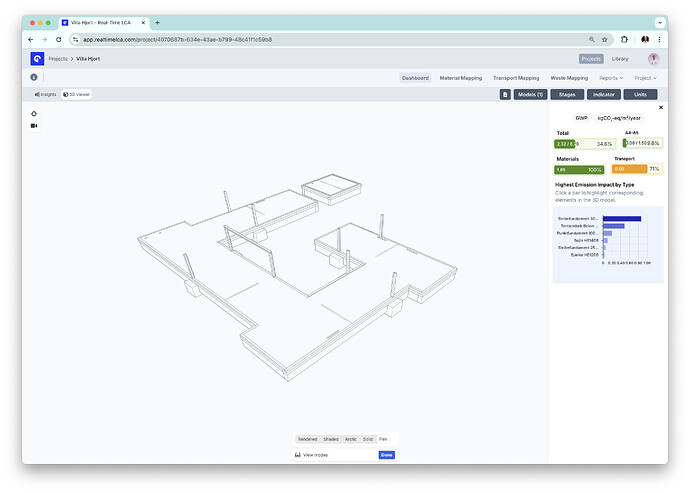Click the GWP indicator chip
The height and width of the screenshot is (493, 690).
pos(581,118)
